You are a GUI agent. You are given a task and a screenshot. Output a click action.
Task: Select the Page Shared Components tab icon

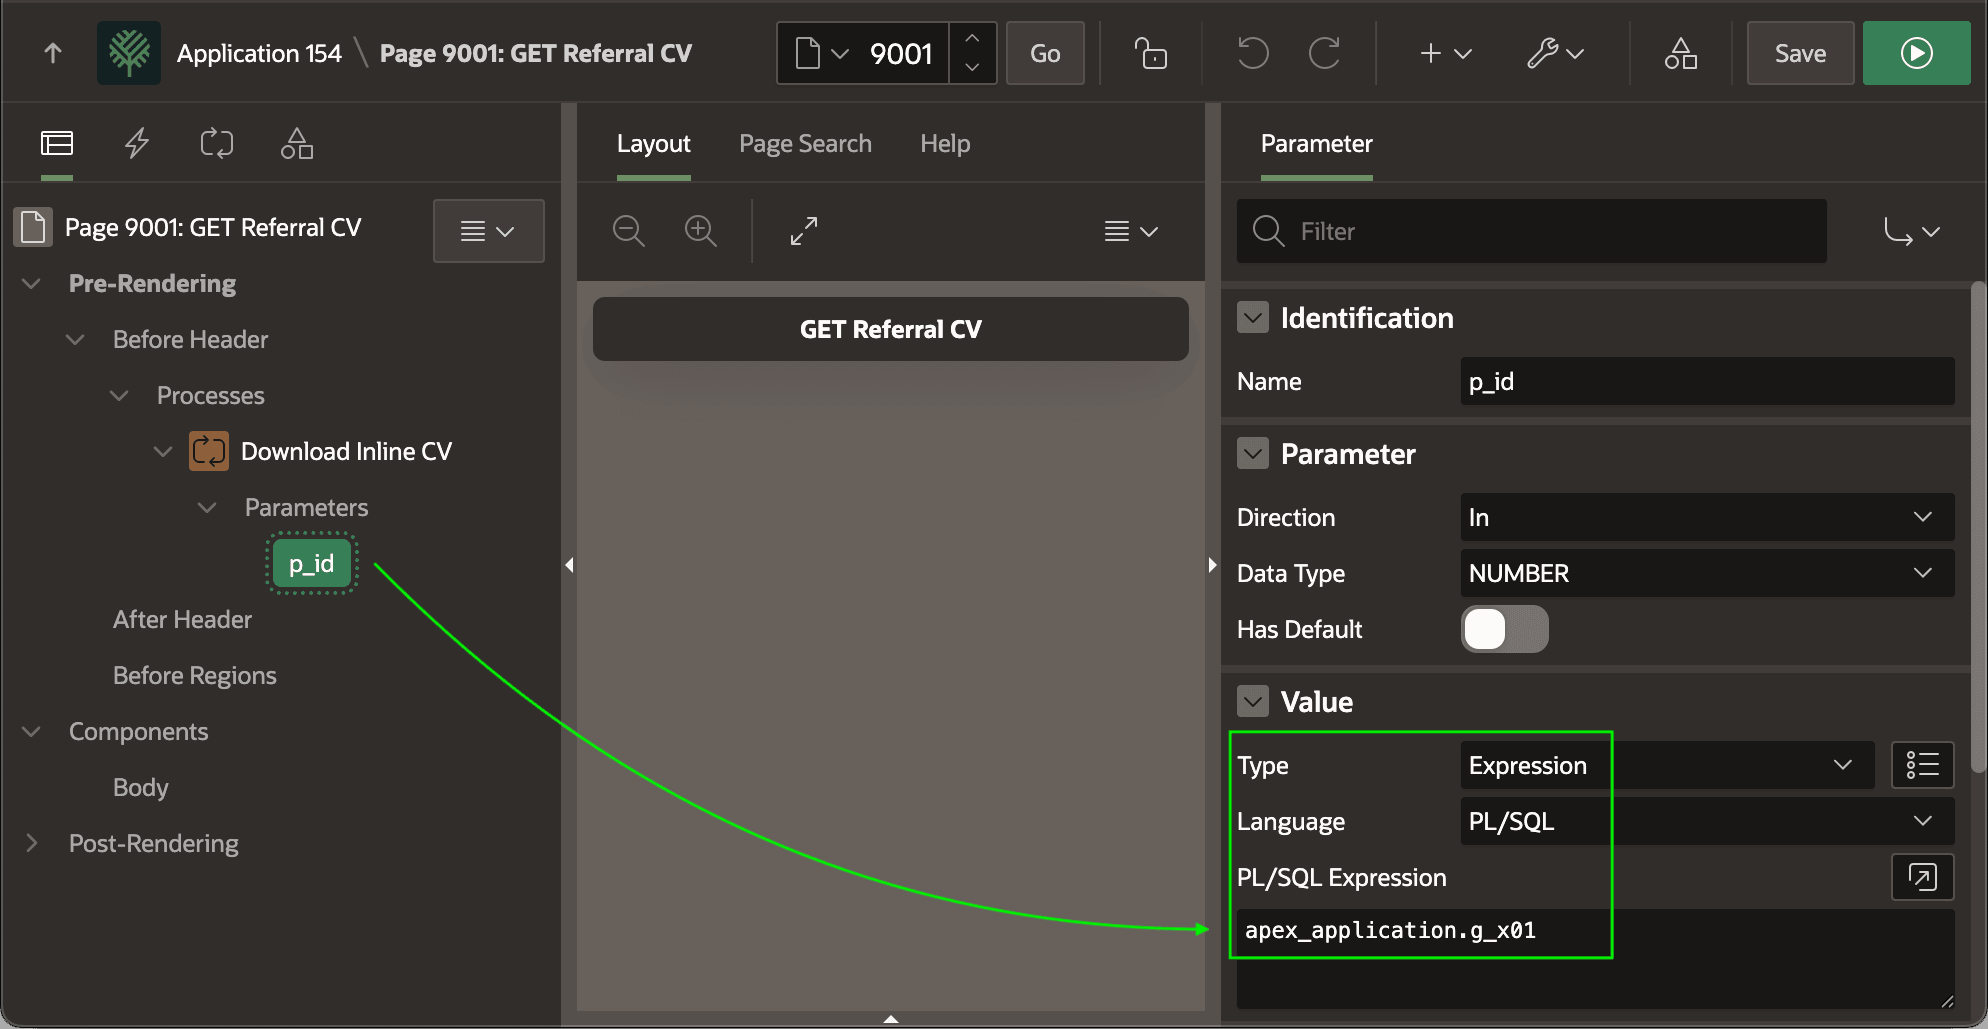click(x=297, y=144)
